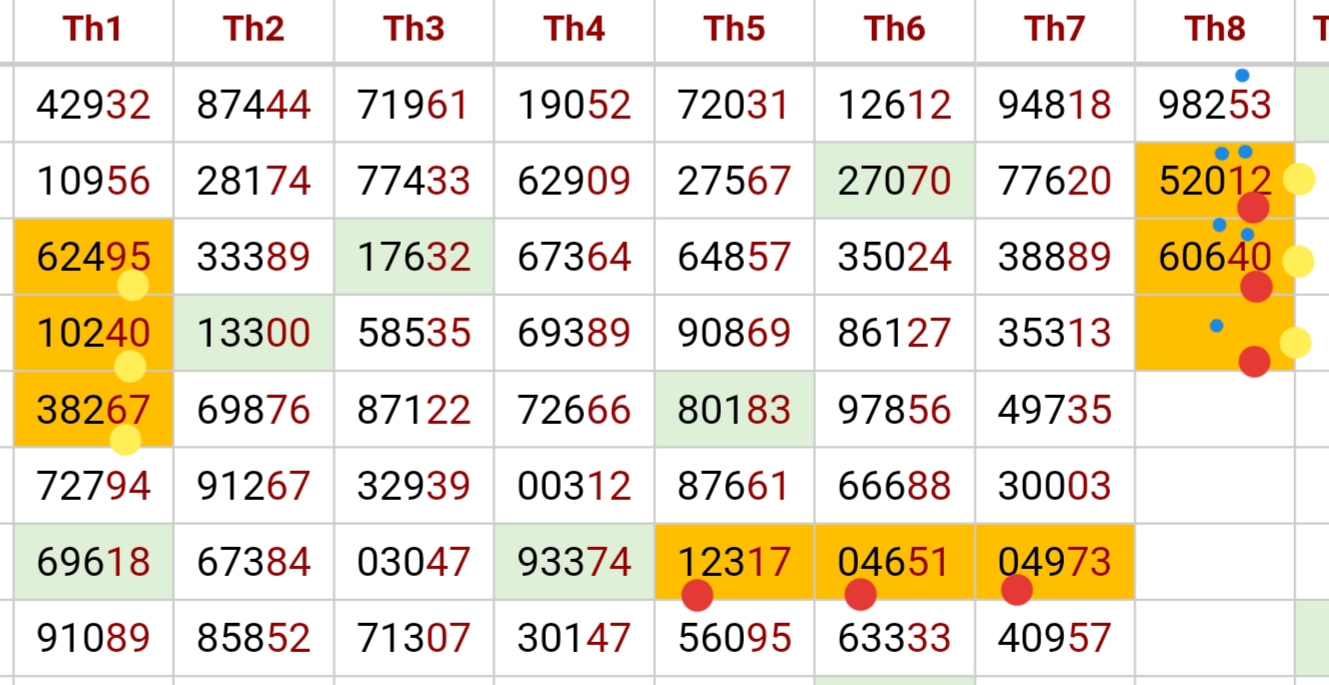Select green cell 93374

pos(574,562)
